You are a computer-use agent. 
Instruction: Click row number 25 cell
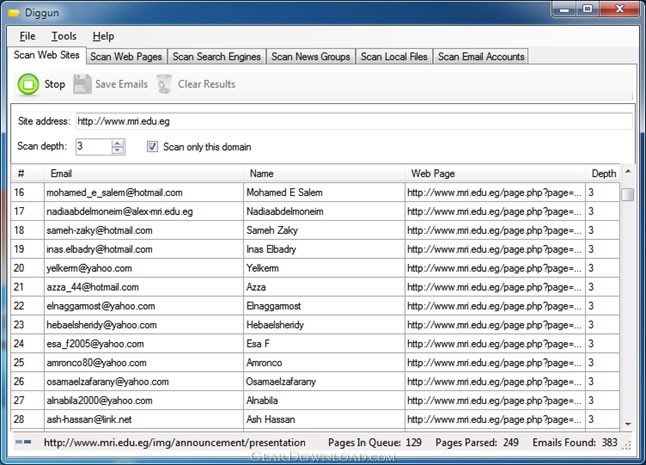tap(27, 363)
